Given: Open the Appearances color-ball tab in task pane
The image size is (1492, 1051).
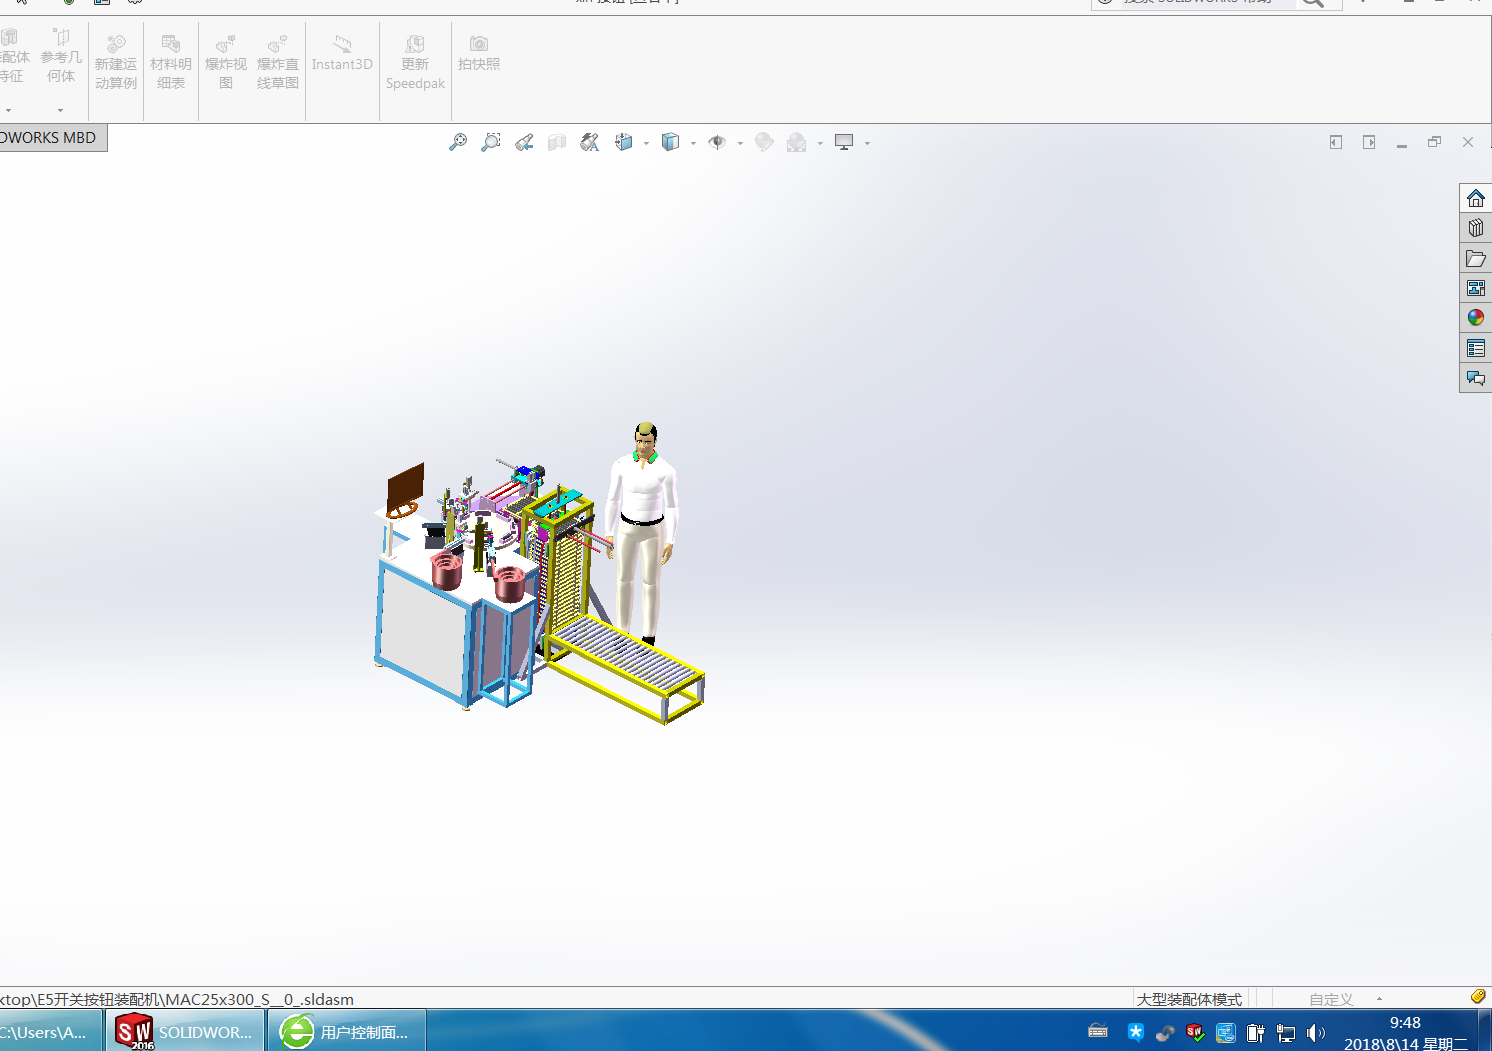Looking at the screenshot, I should point(1476,318).
